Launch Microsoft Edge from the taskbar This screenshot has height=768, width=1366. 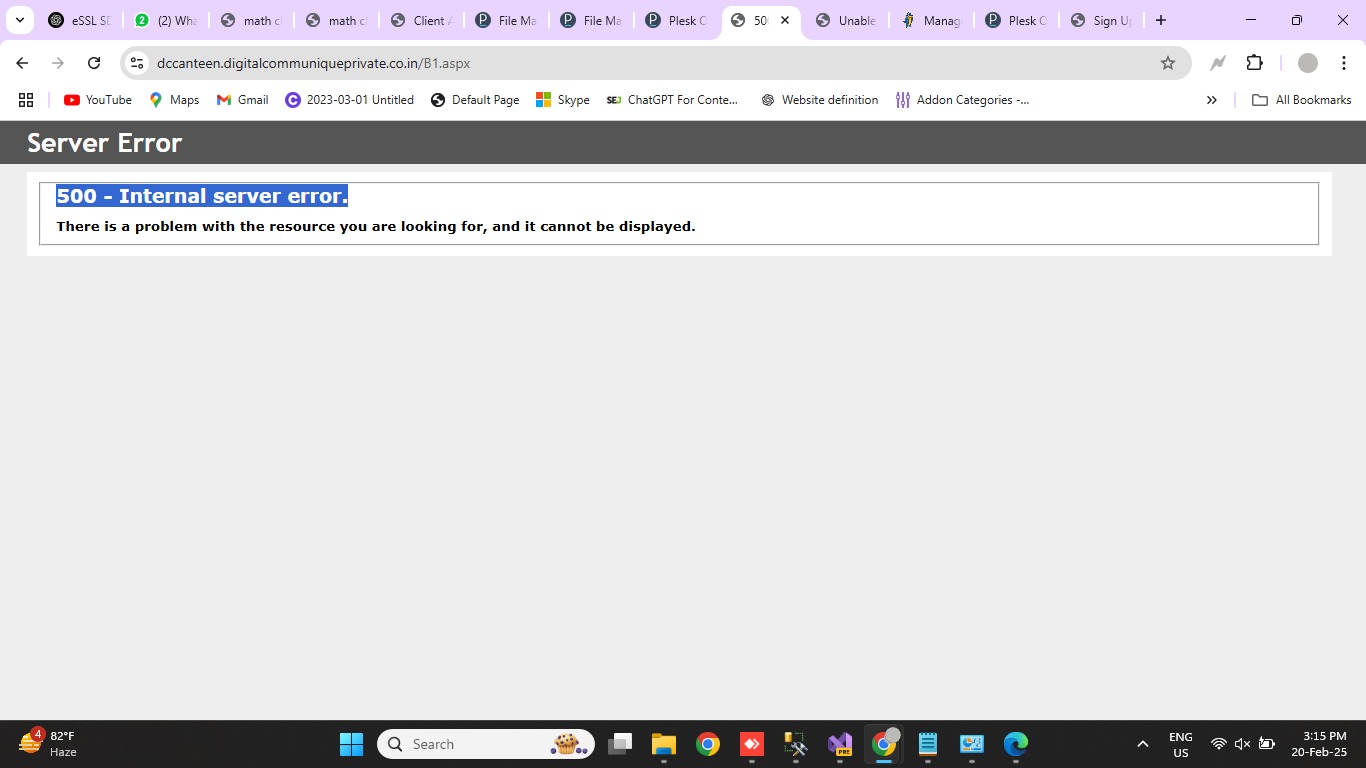tap(1015, 744)
